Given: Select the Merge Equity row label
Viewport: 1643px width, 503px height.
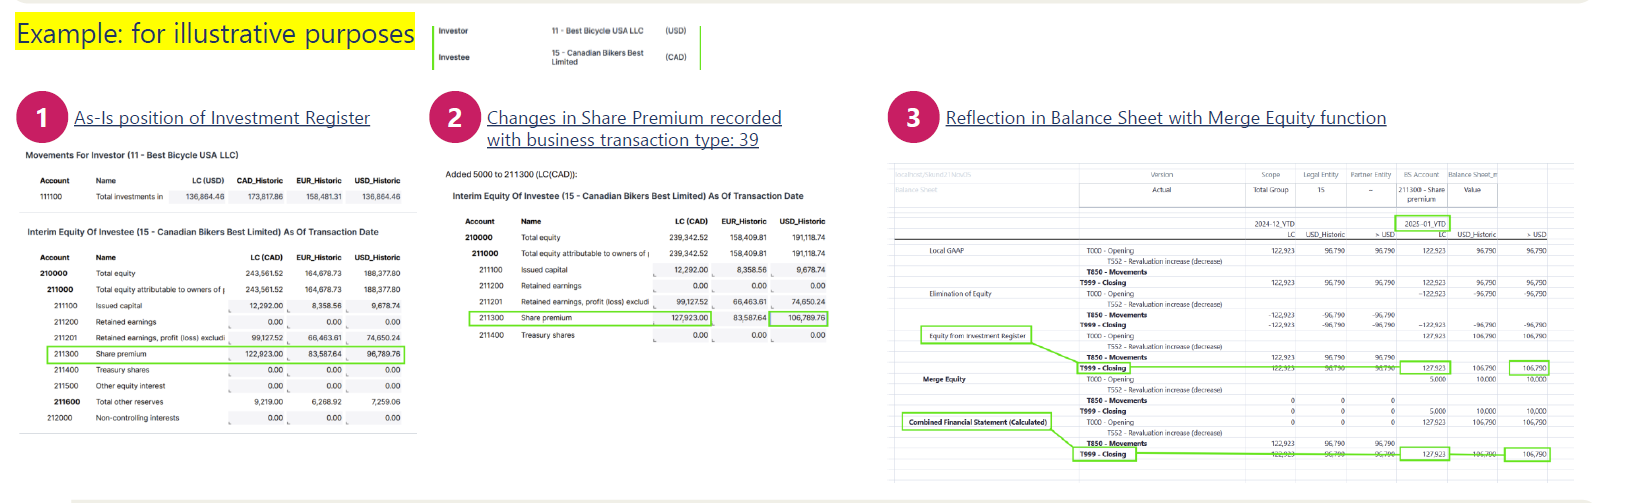Looking at the screenshot, I should pos(944,379).
